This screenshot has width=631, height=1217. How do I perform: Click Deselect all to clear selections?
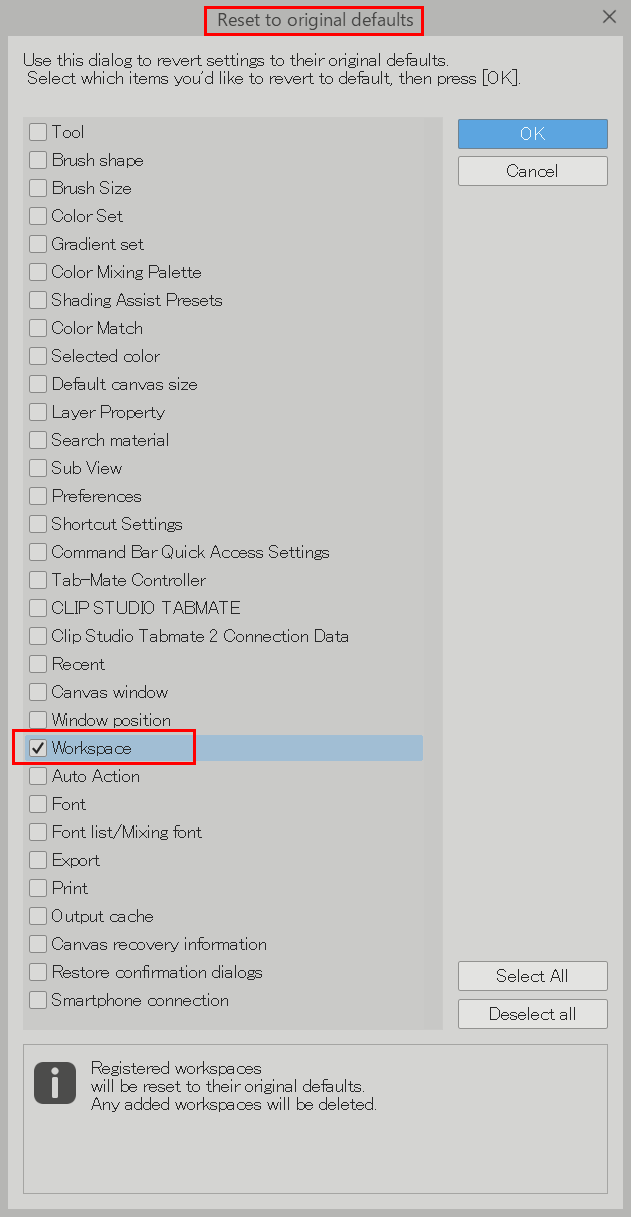point(532,1013)
